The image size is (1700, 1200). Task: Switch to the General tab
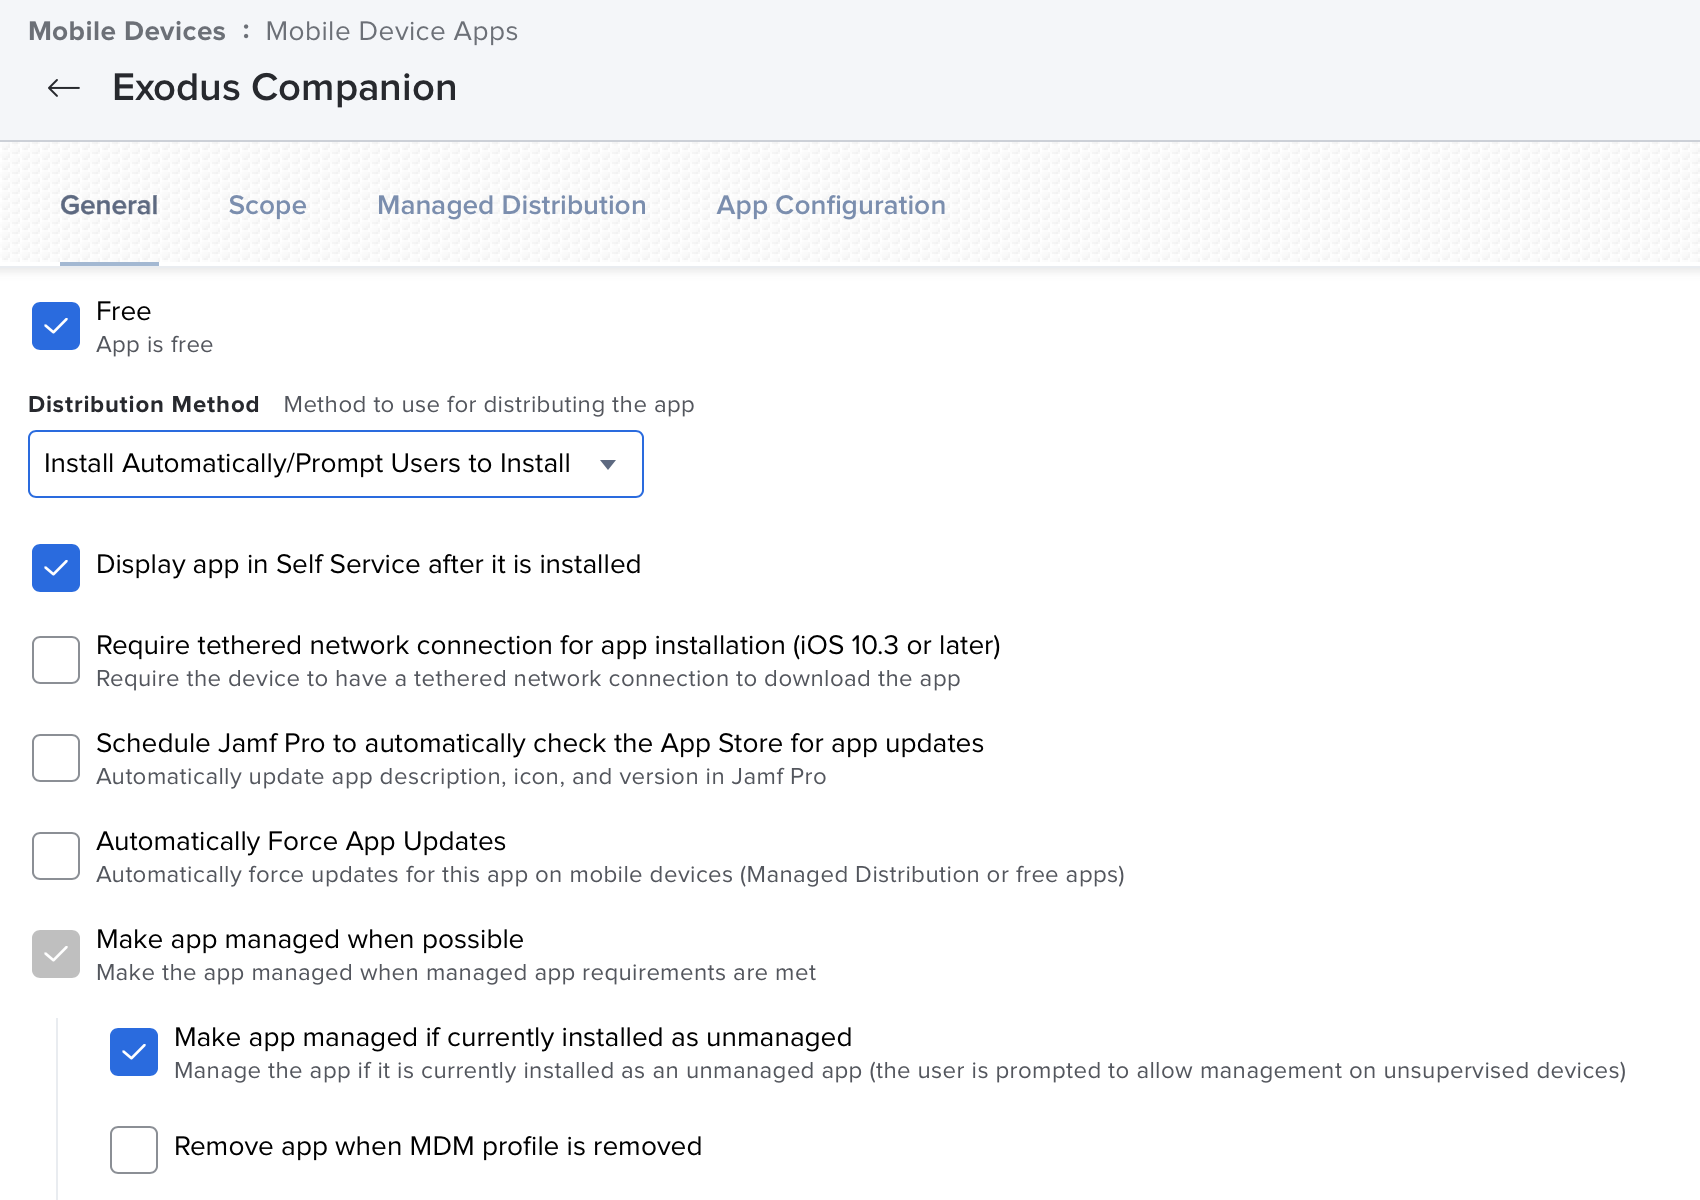click(x=109, y=205)
